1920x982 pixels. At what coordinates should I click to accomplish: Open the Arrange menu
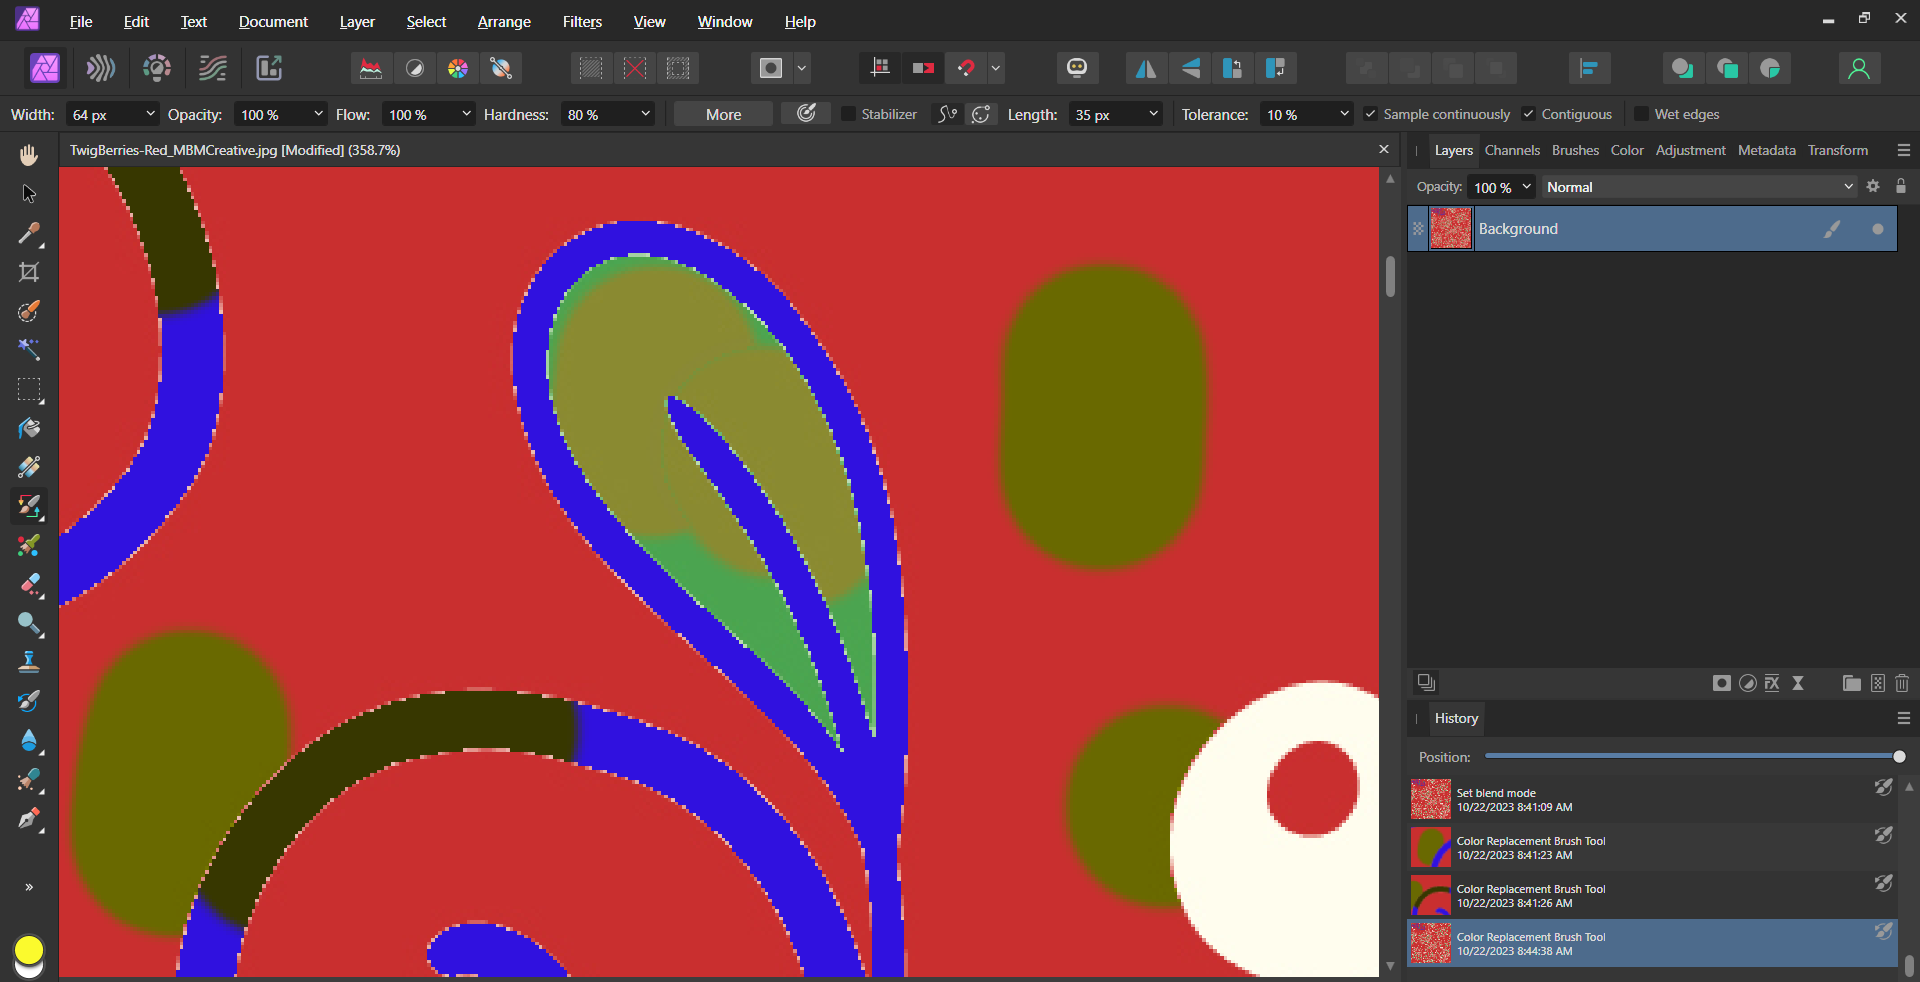click(x=504, y=21)
